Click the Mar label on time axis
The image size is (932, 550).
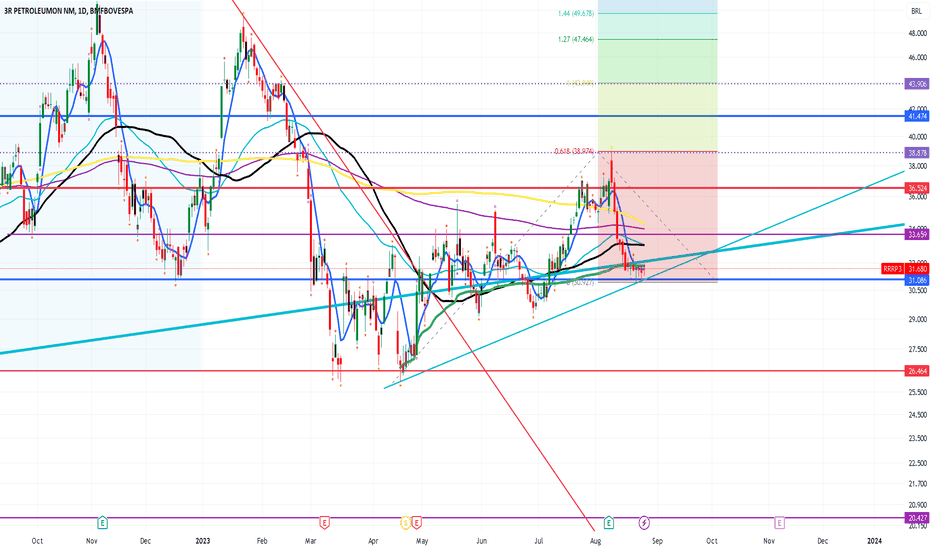click(310, 540)
